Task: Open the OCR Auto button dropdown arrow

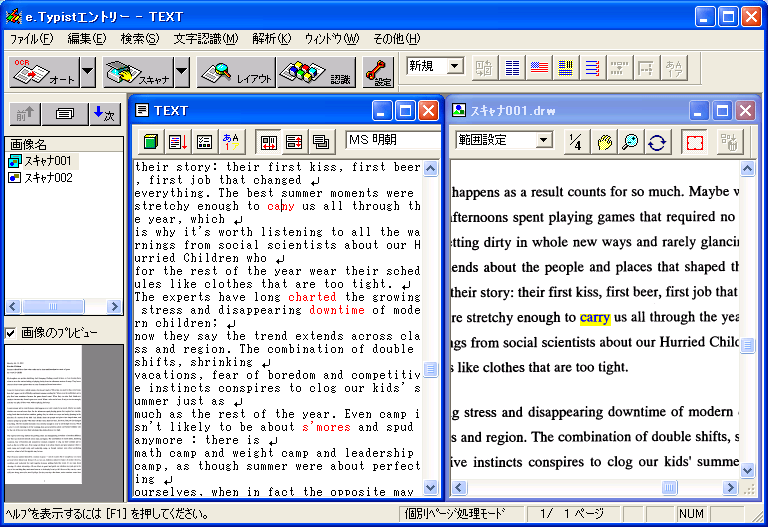Action: [88, 72]
